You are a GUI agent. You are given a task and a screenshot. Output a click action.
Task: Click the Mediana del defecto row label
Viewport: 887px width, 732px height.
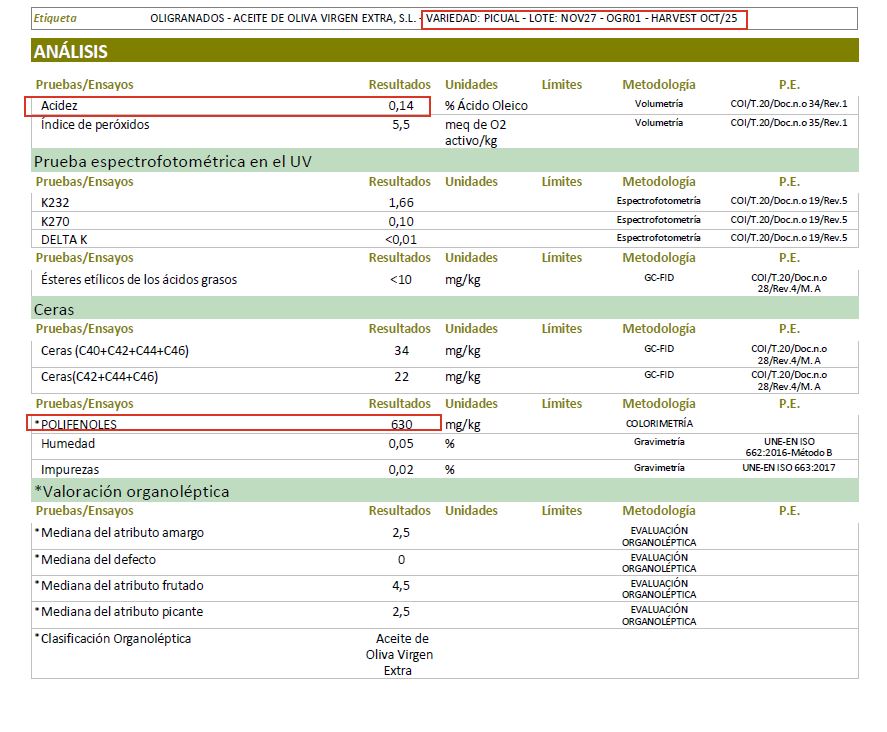point(98,560)
